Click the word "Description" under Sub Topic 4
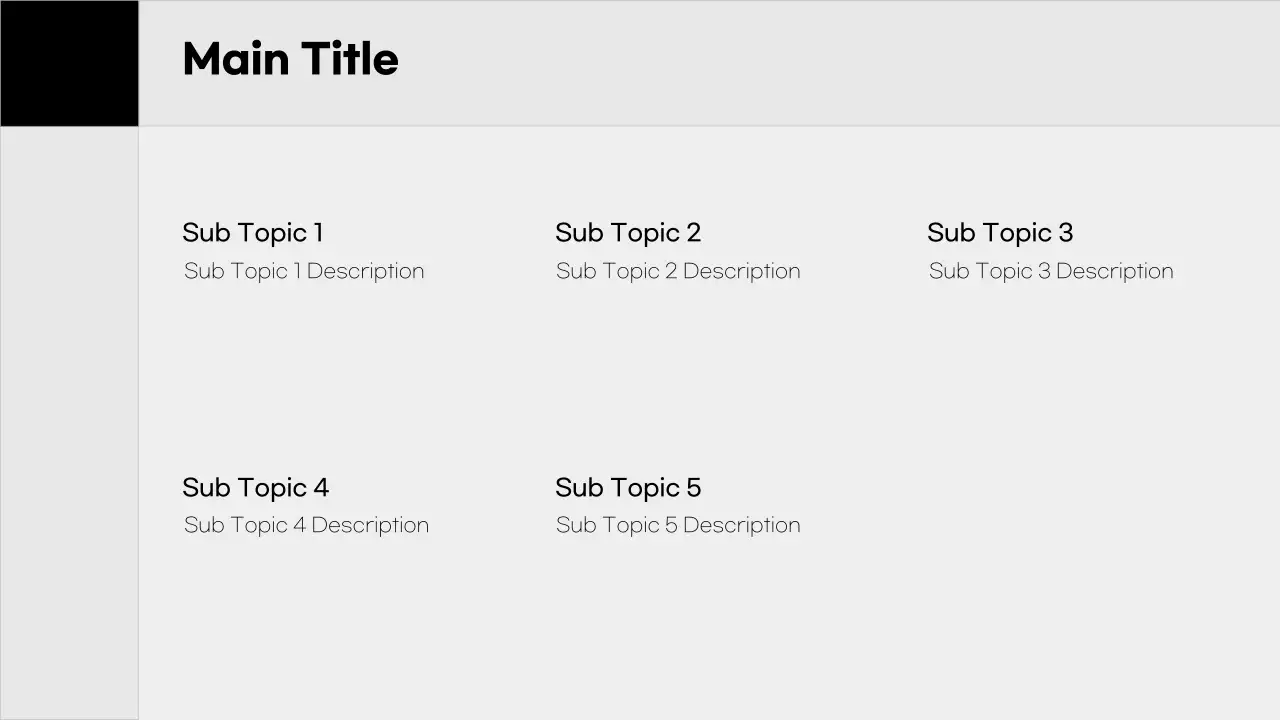This screenshot has height=720, width=1280. click(x=370, y=525)
